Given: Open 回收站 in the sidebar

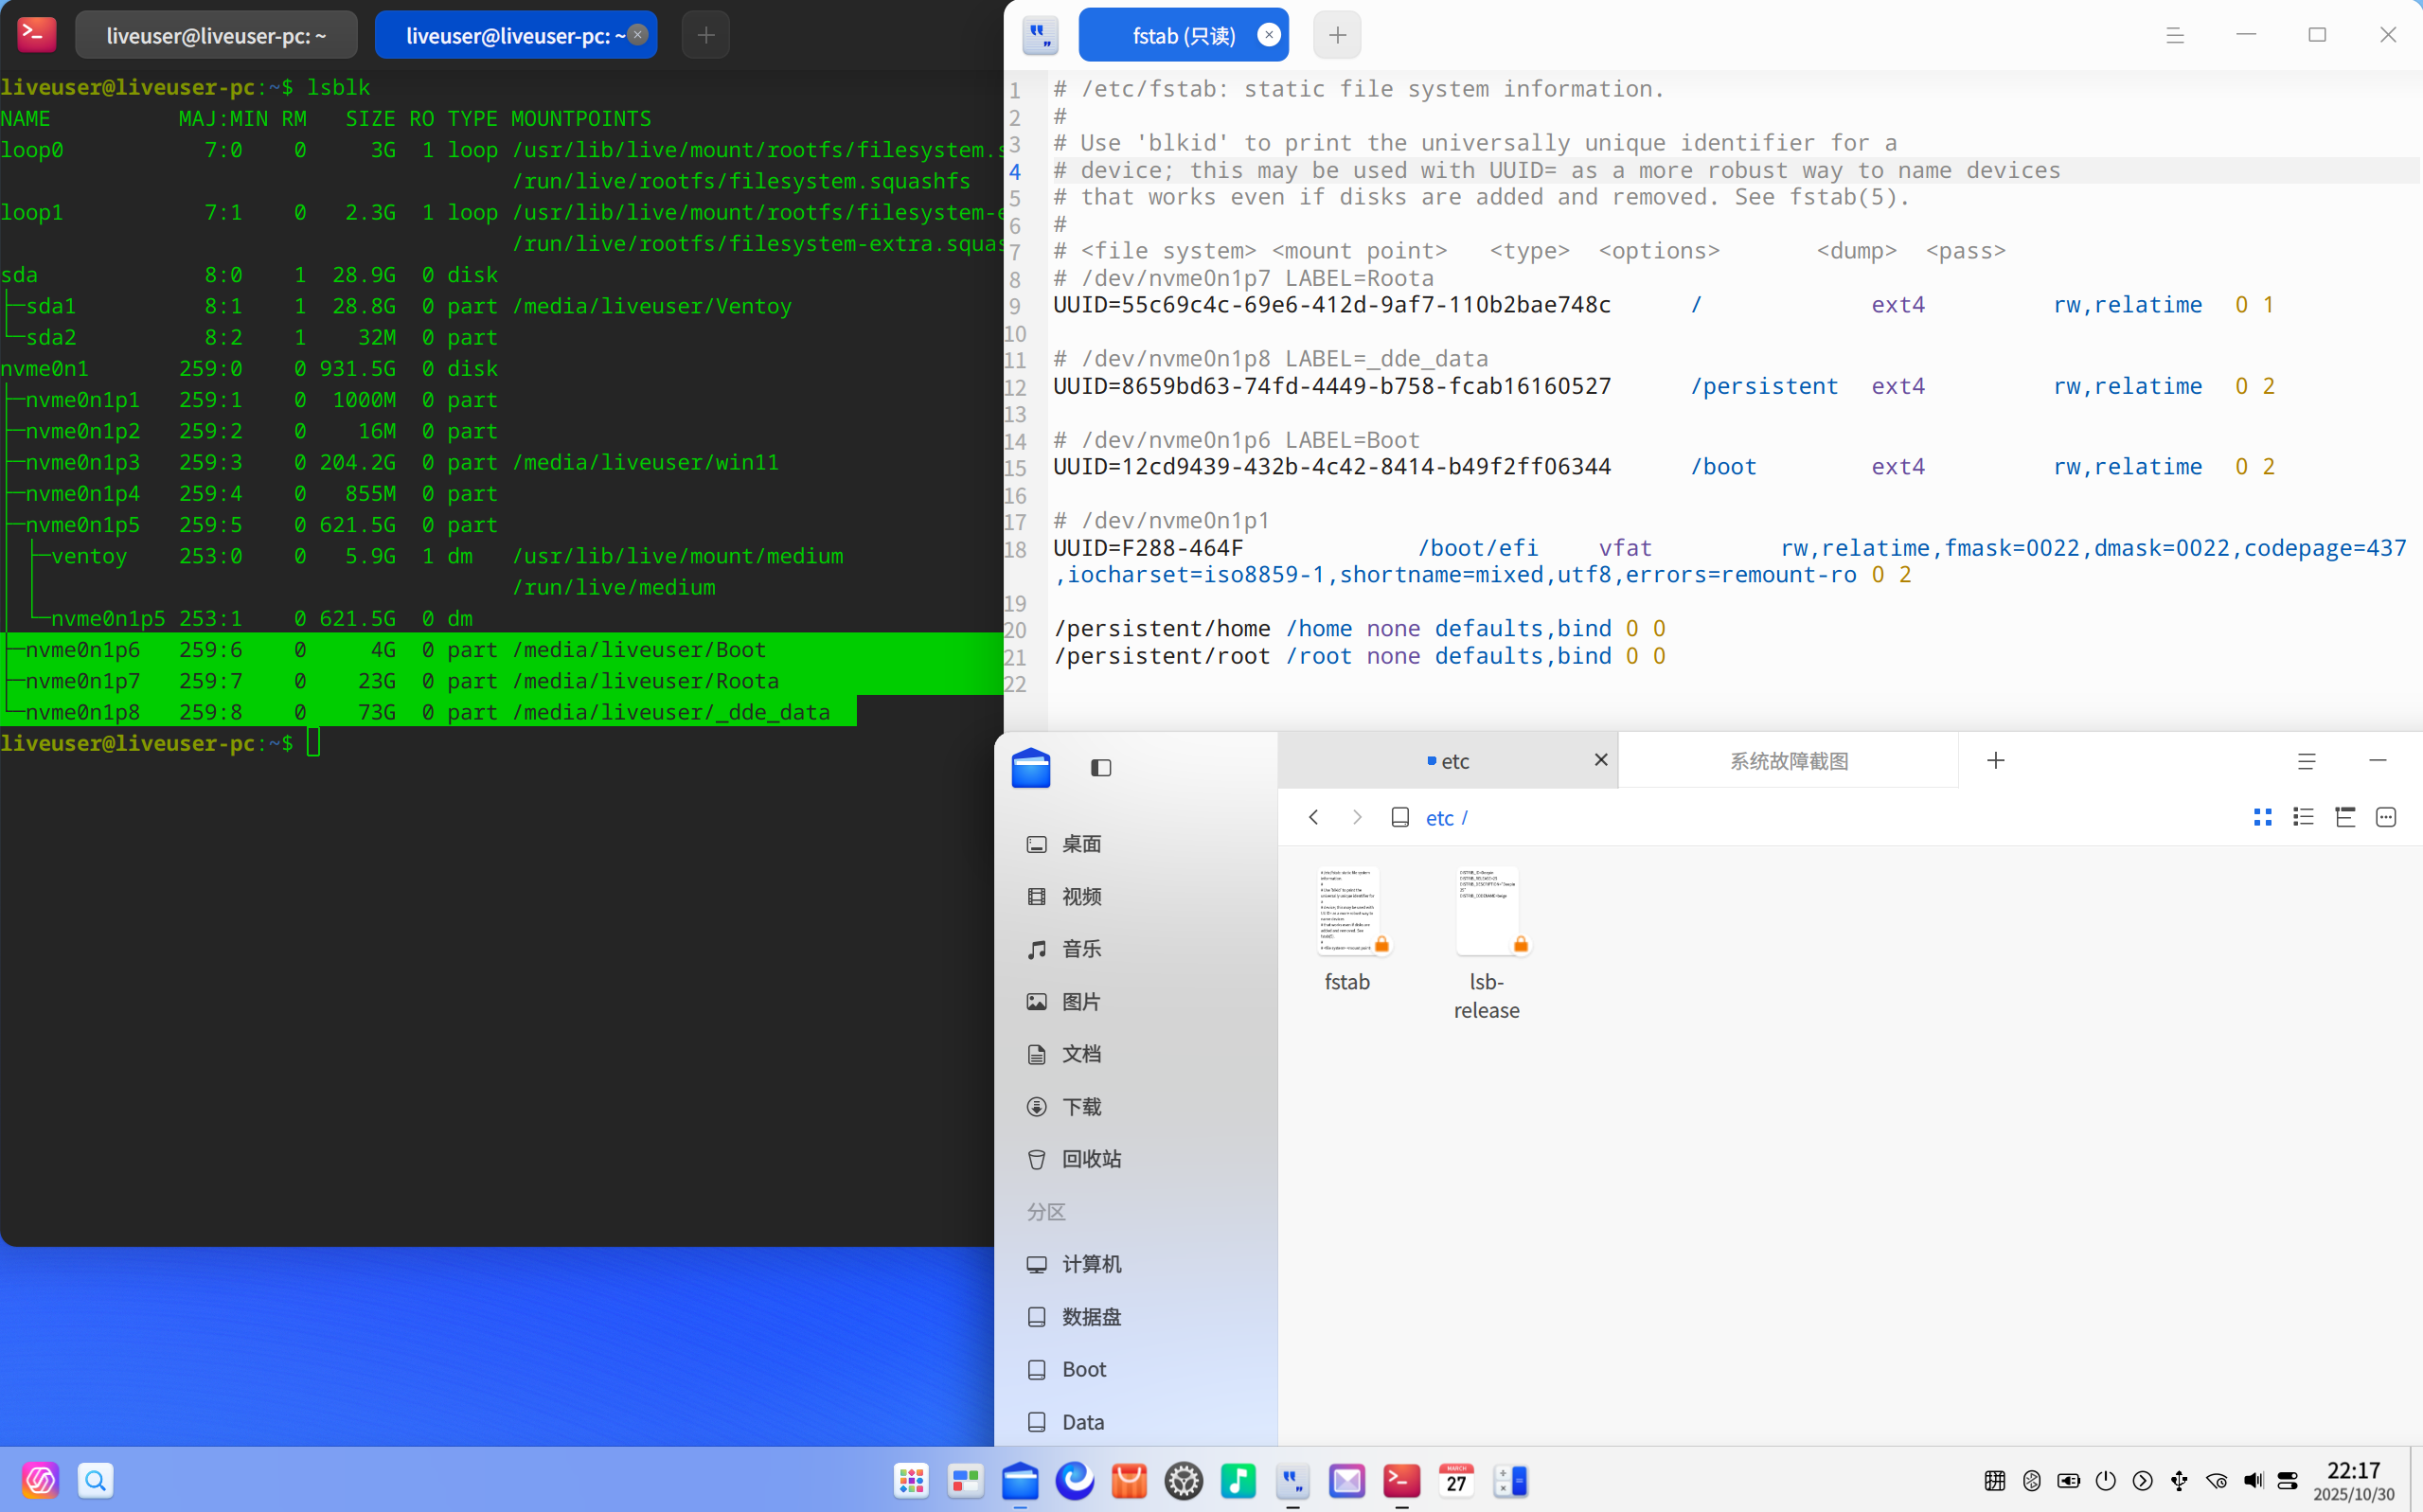Looking at the screenshot, I should point(1091,1159).
